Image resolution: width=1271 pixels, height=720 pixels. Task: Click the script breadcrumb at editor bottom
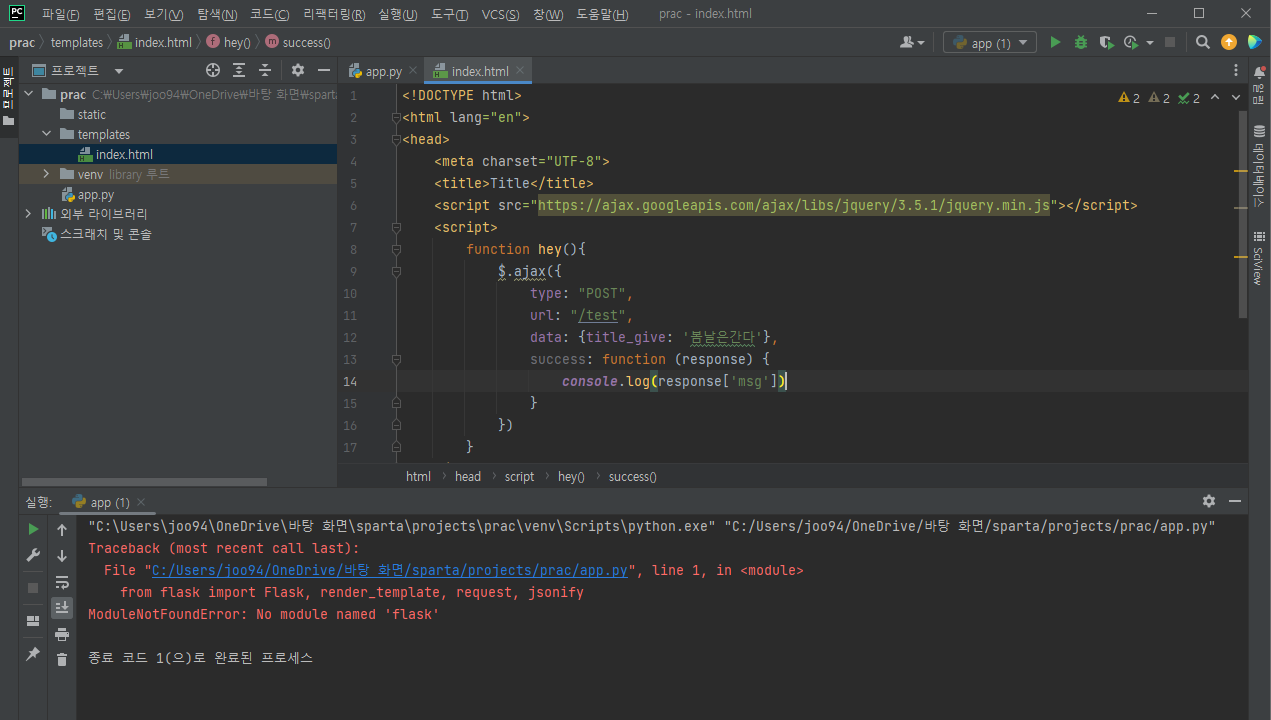click(519, 477)
